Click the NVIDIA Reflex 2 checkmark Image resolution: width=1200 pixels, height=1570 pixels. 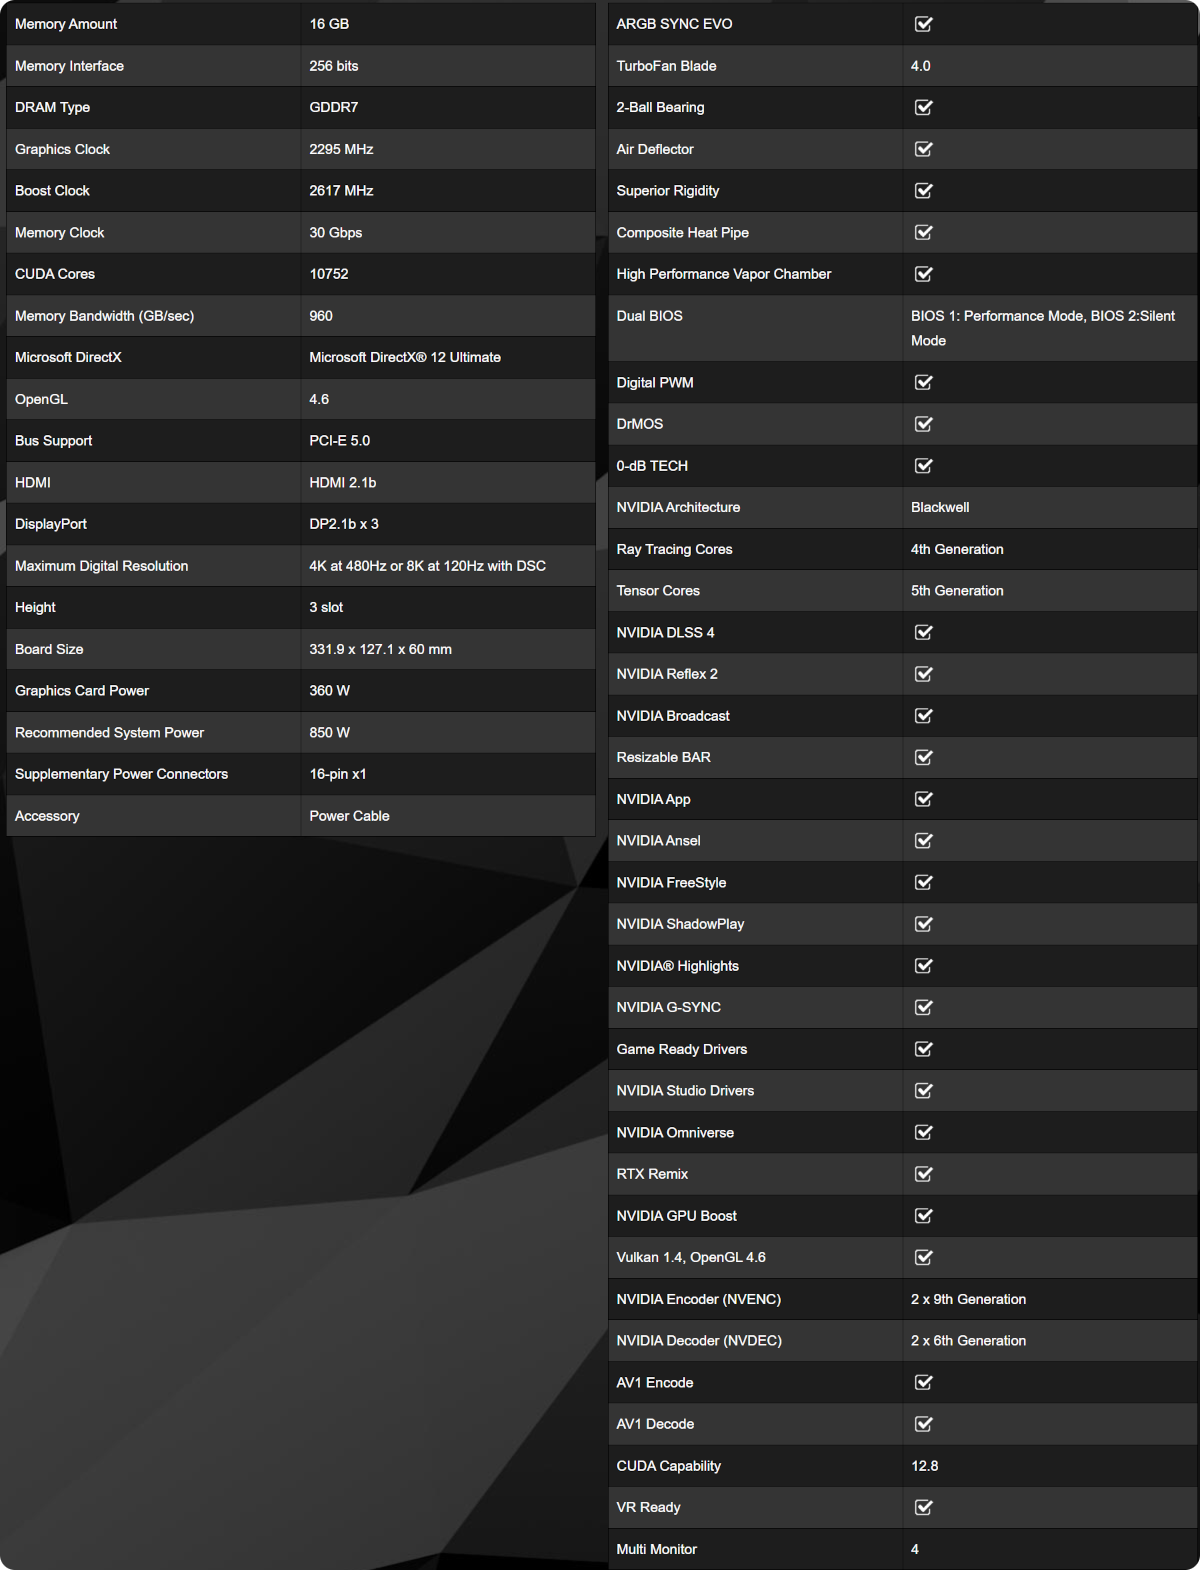coord(924,674)
